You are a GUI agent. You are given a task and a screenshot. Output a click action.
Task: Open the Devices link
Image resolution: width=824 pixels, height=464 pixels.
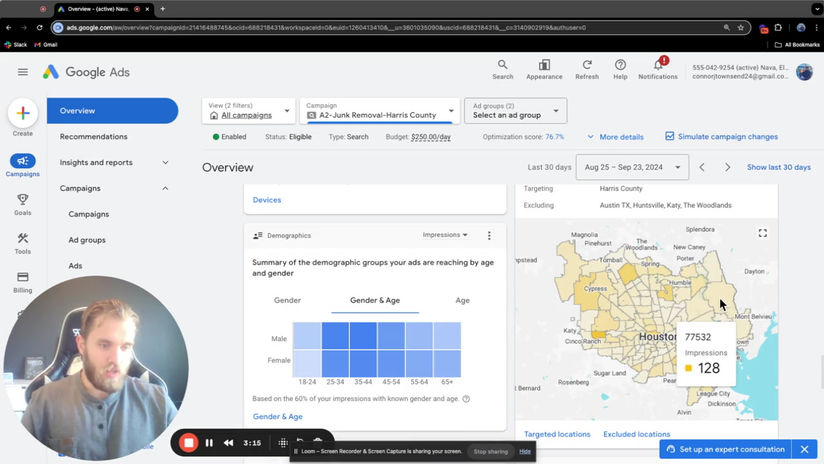[x=266, y=200]
